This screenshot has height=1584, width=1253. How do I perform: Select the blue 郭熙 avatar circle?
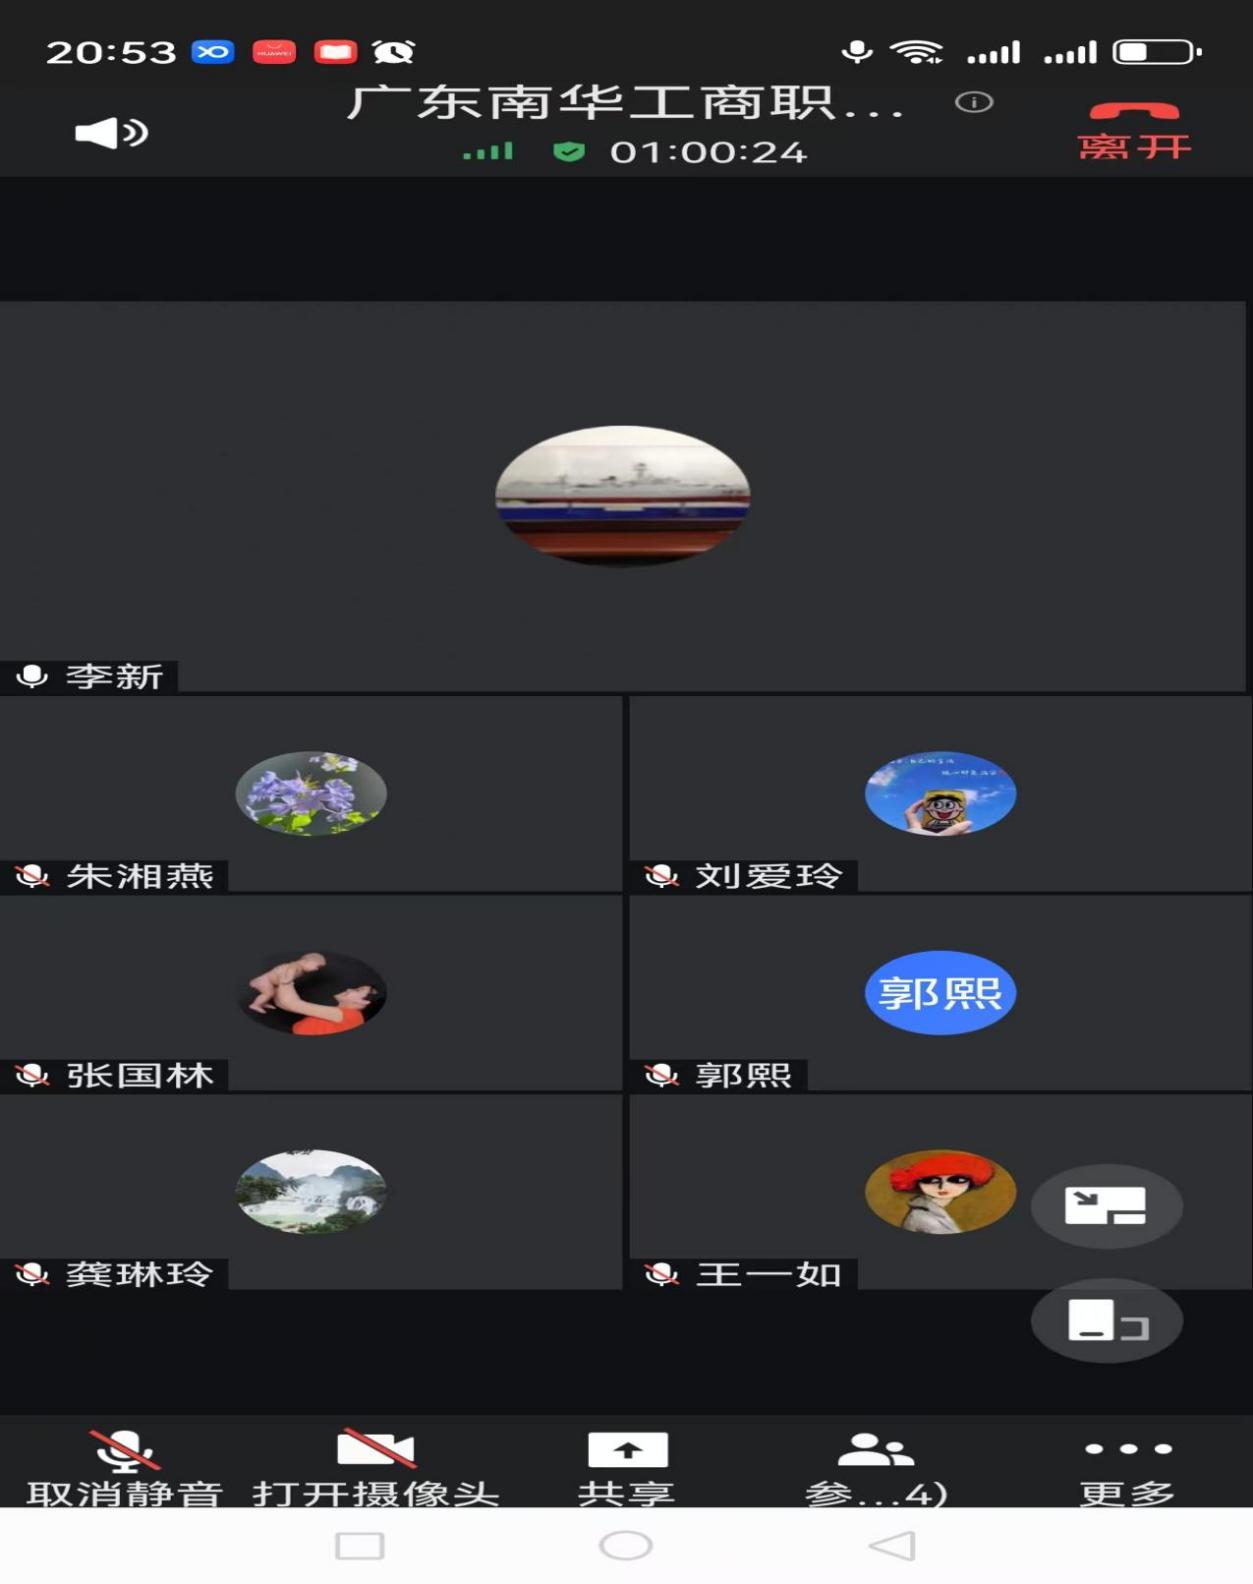tap(940, 993)
